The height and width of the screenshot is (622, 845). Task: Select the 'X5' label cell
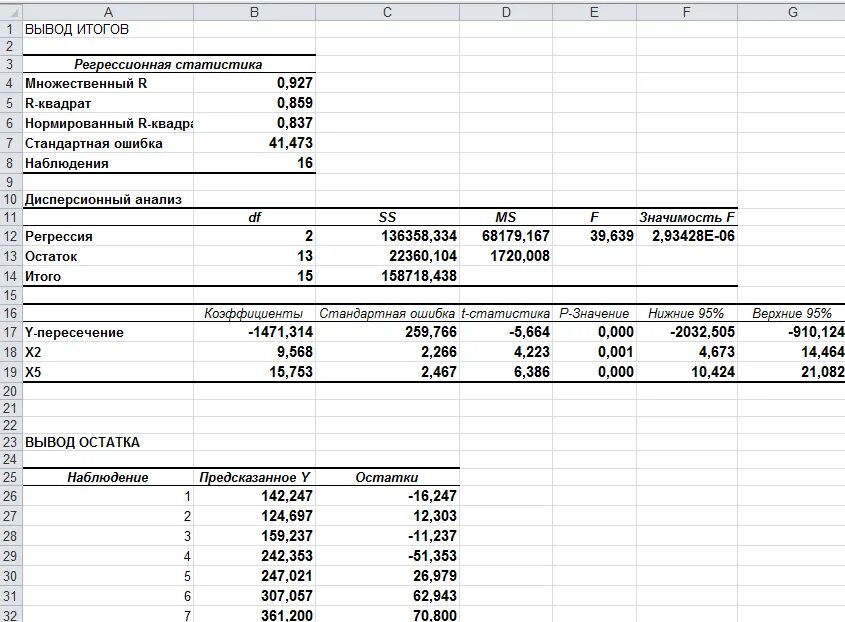pyautogui.click(x=108, y=372)
